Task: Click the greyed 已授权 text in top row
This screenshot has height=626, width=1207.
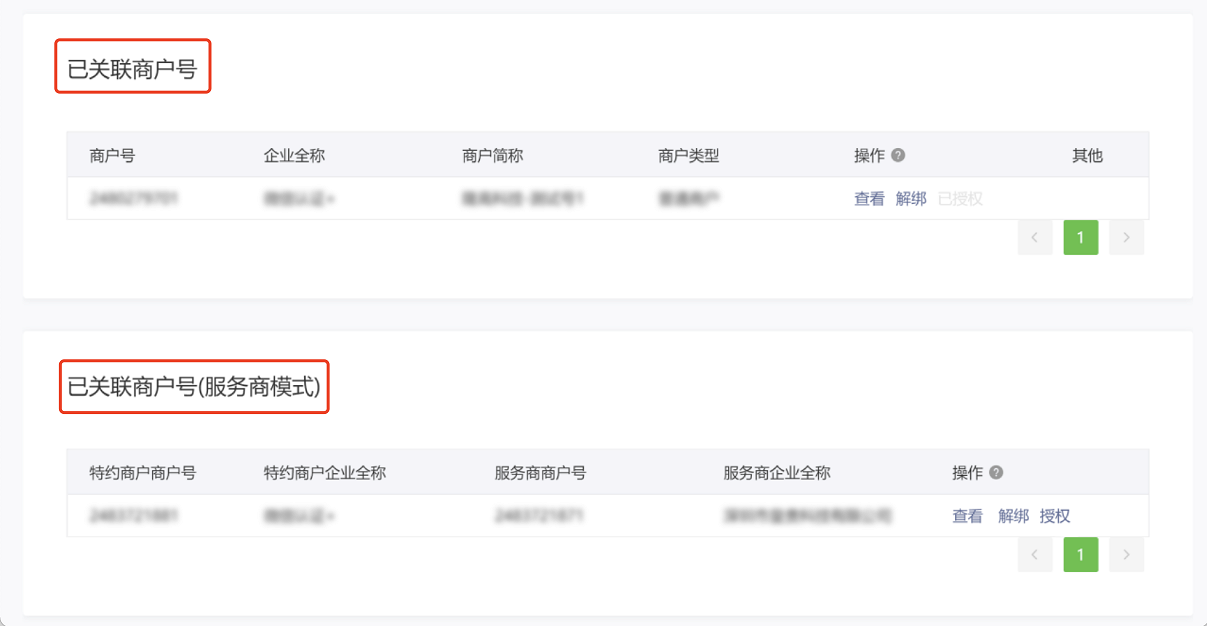Action: click(960, 199)
